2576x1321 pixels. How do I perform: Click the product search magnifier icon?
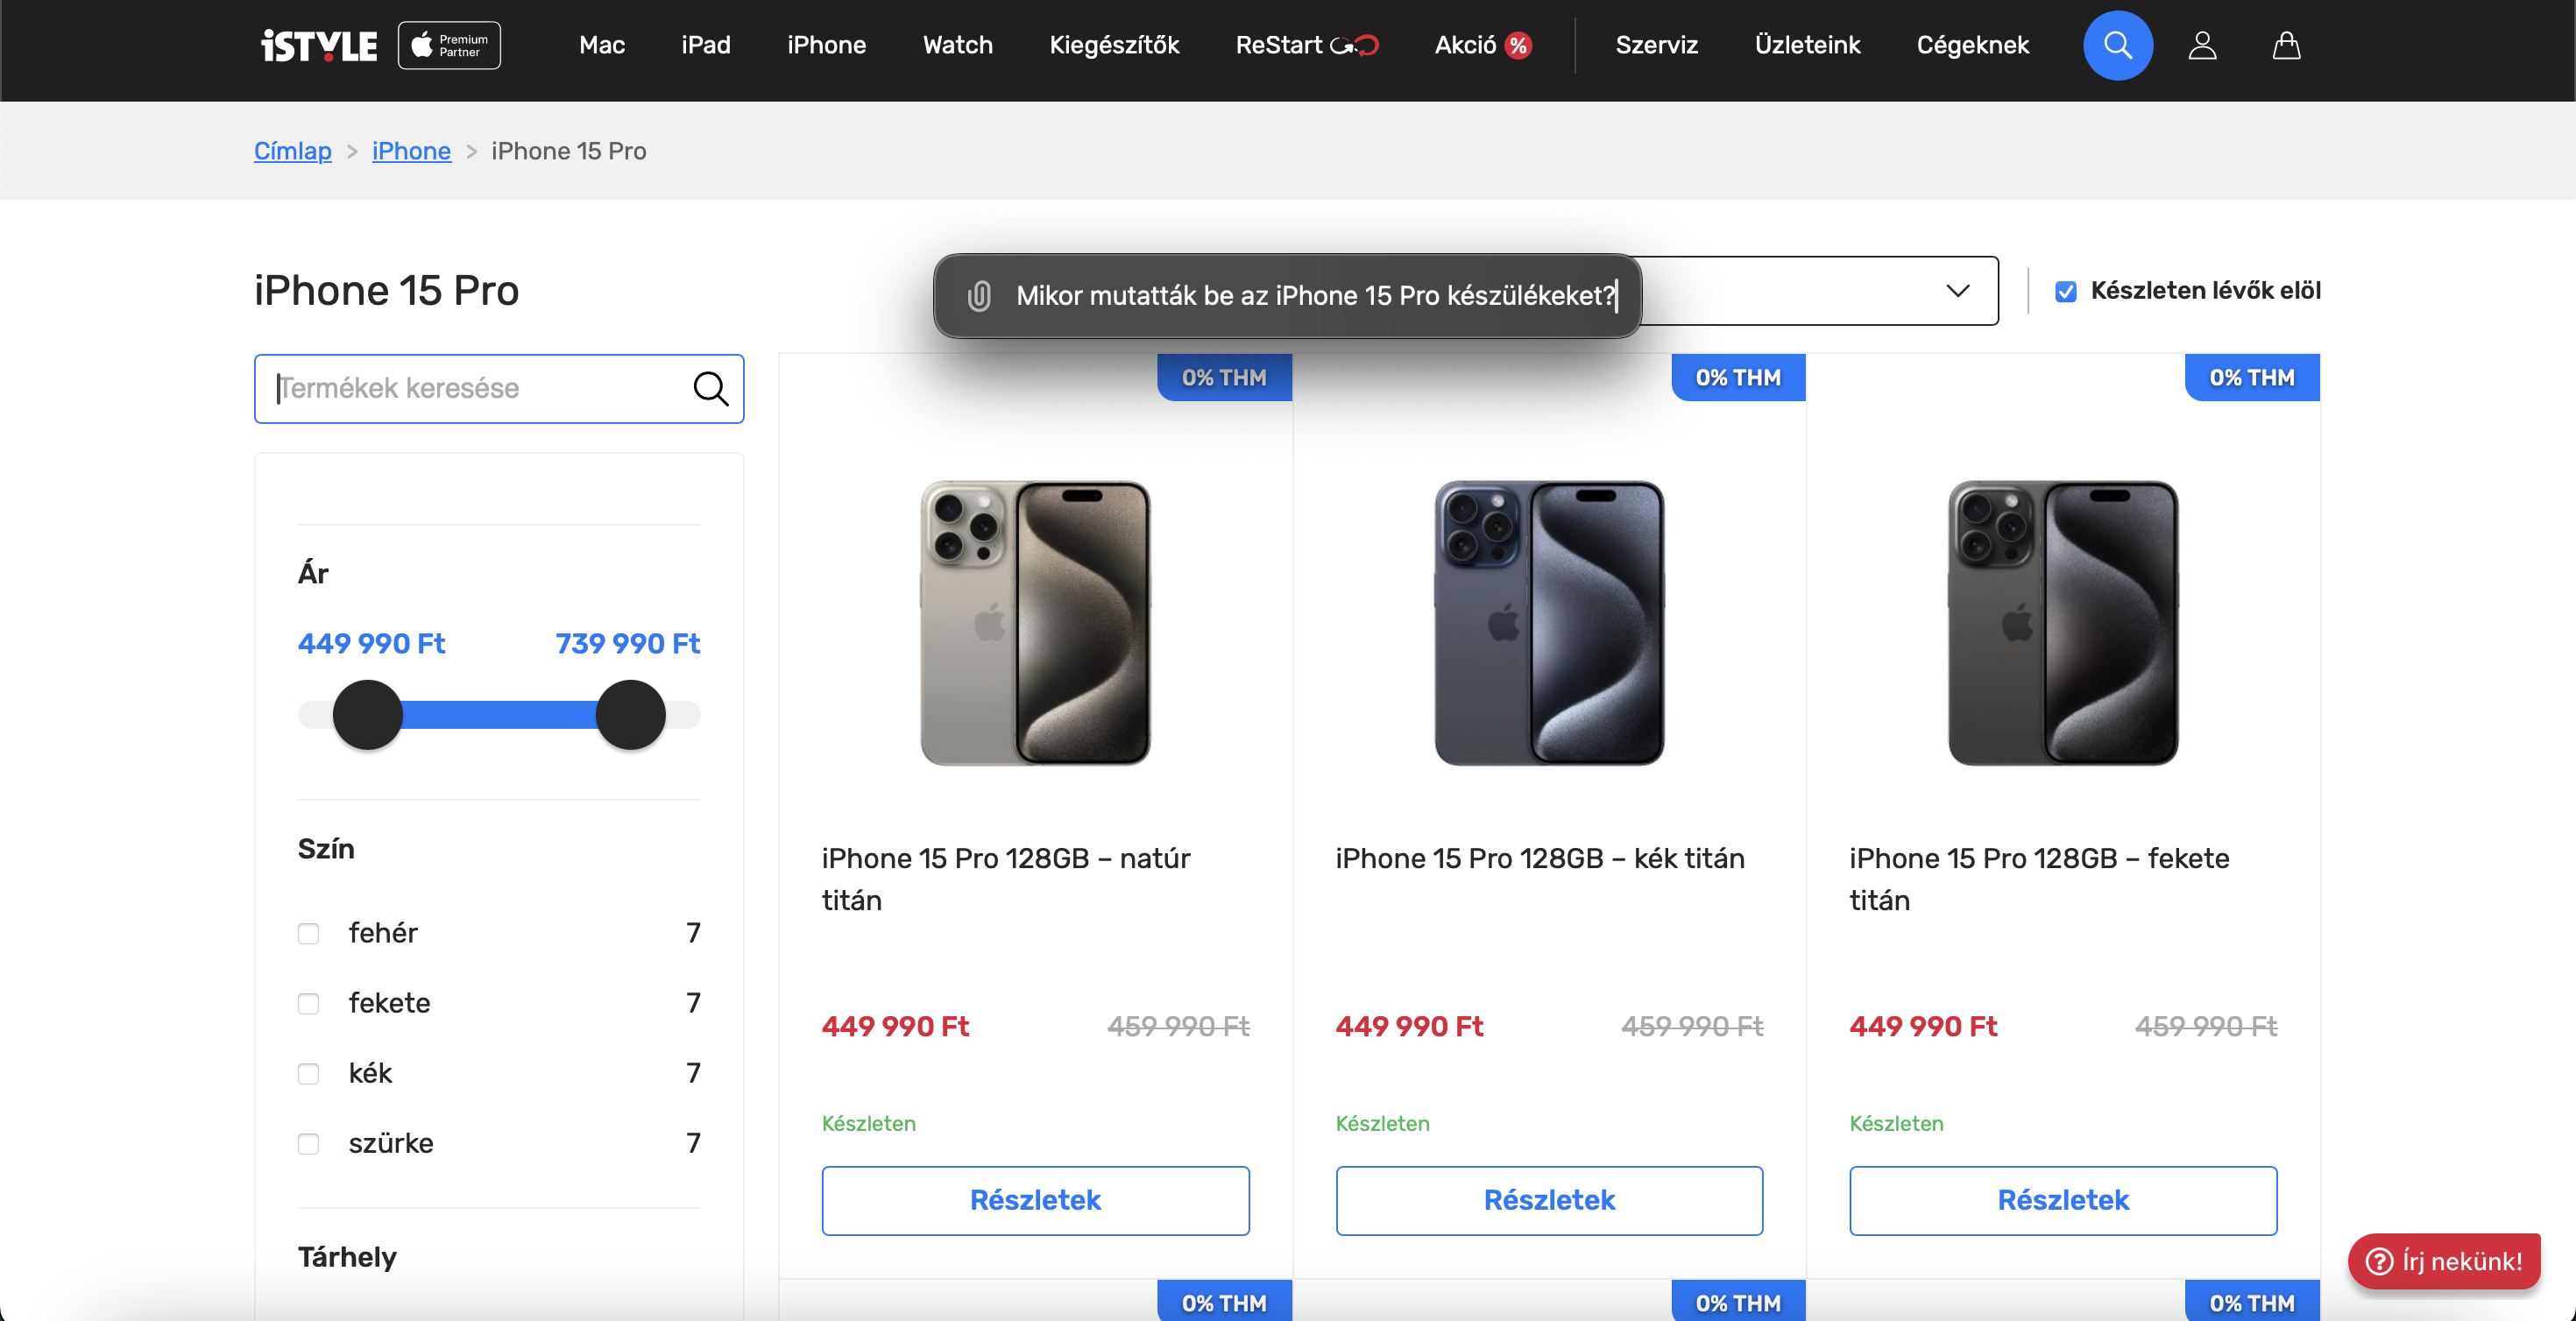click(x=710, y=388)
